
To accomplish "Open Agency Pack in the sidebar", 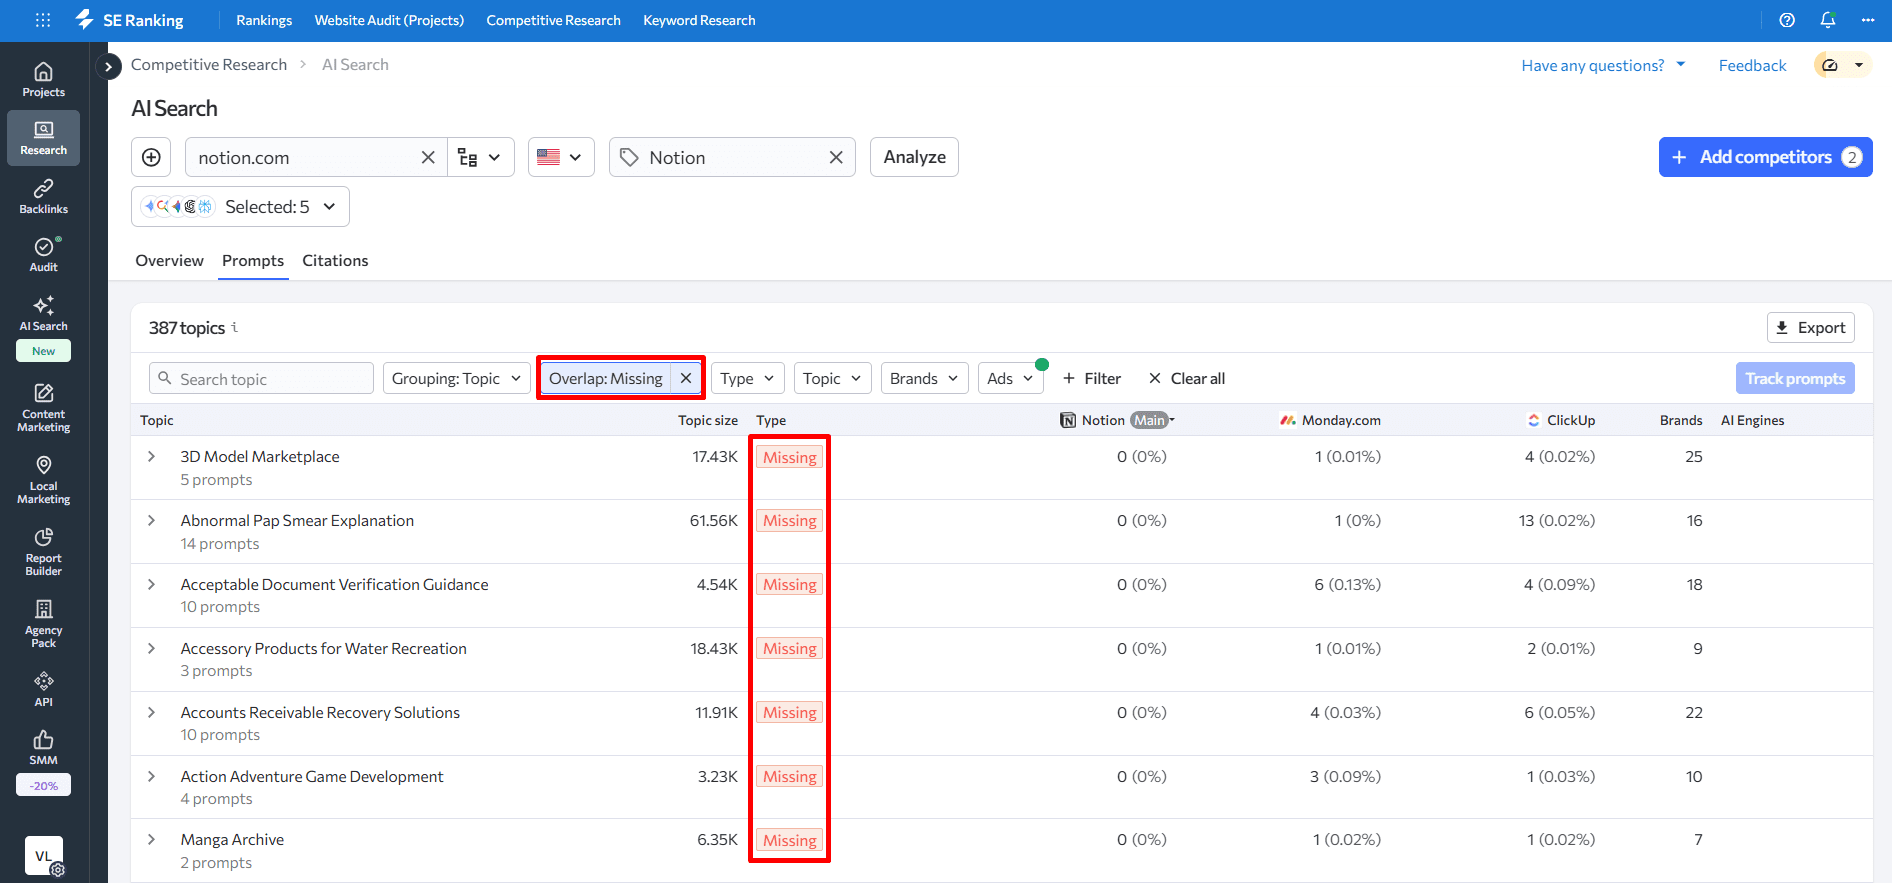I will [43, 624].
